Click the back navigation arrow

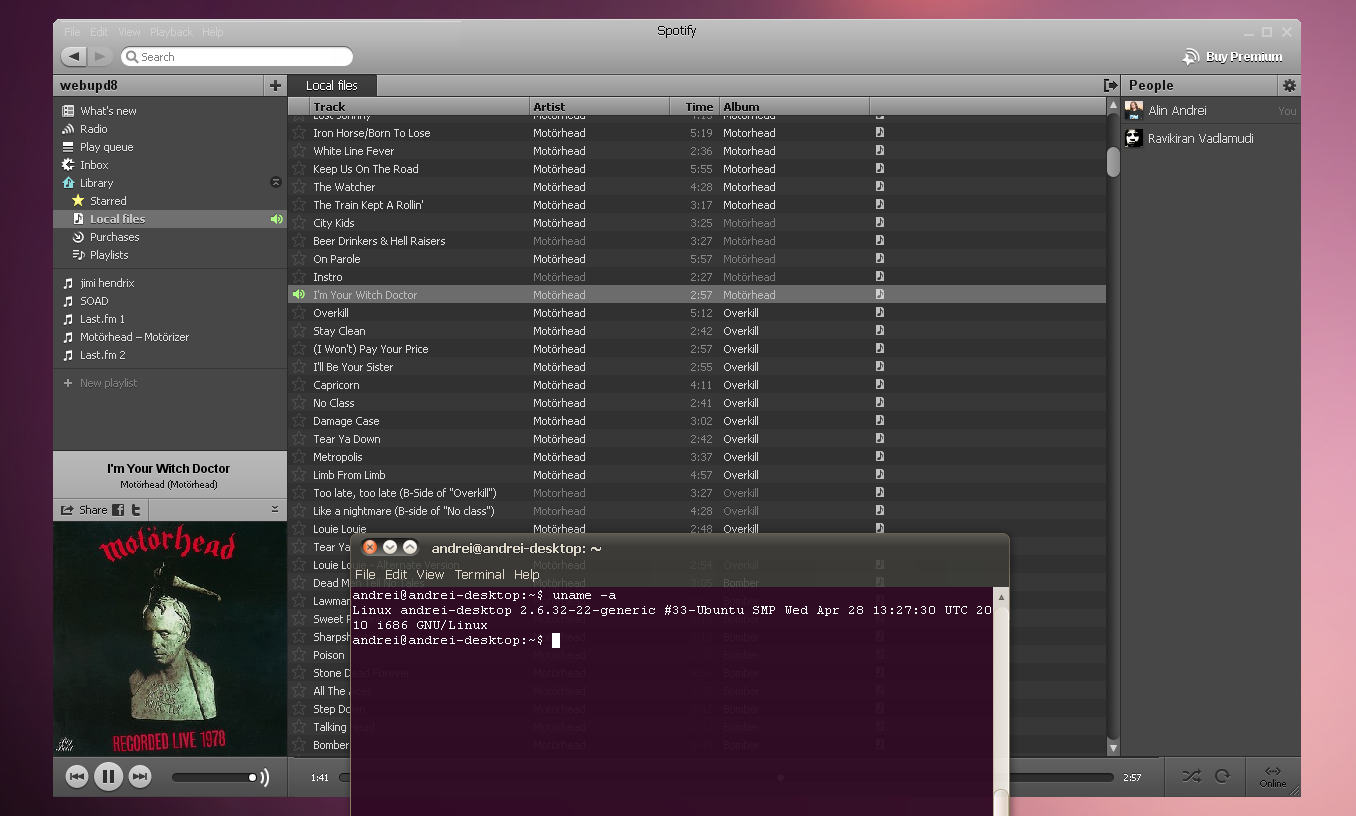click(x=74, y=57)
